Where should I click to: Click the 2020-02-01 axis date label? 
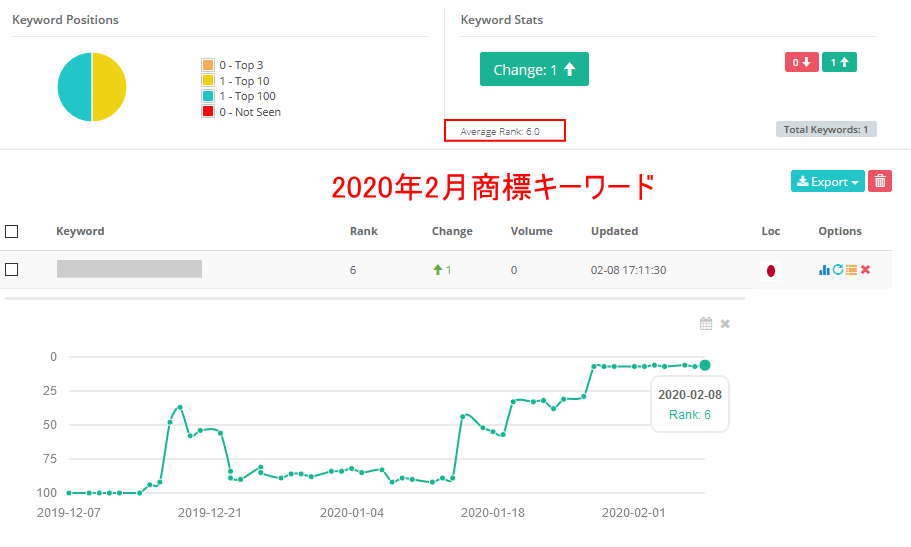point(633,513)
